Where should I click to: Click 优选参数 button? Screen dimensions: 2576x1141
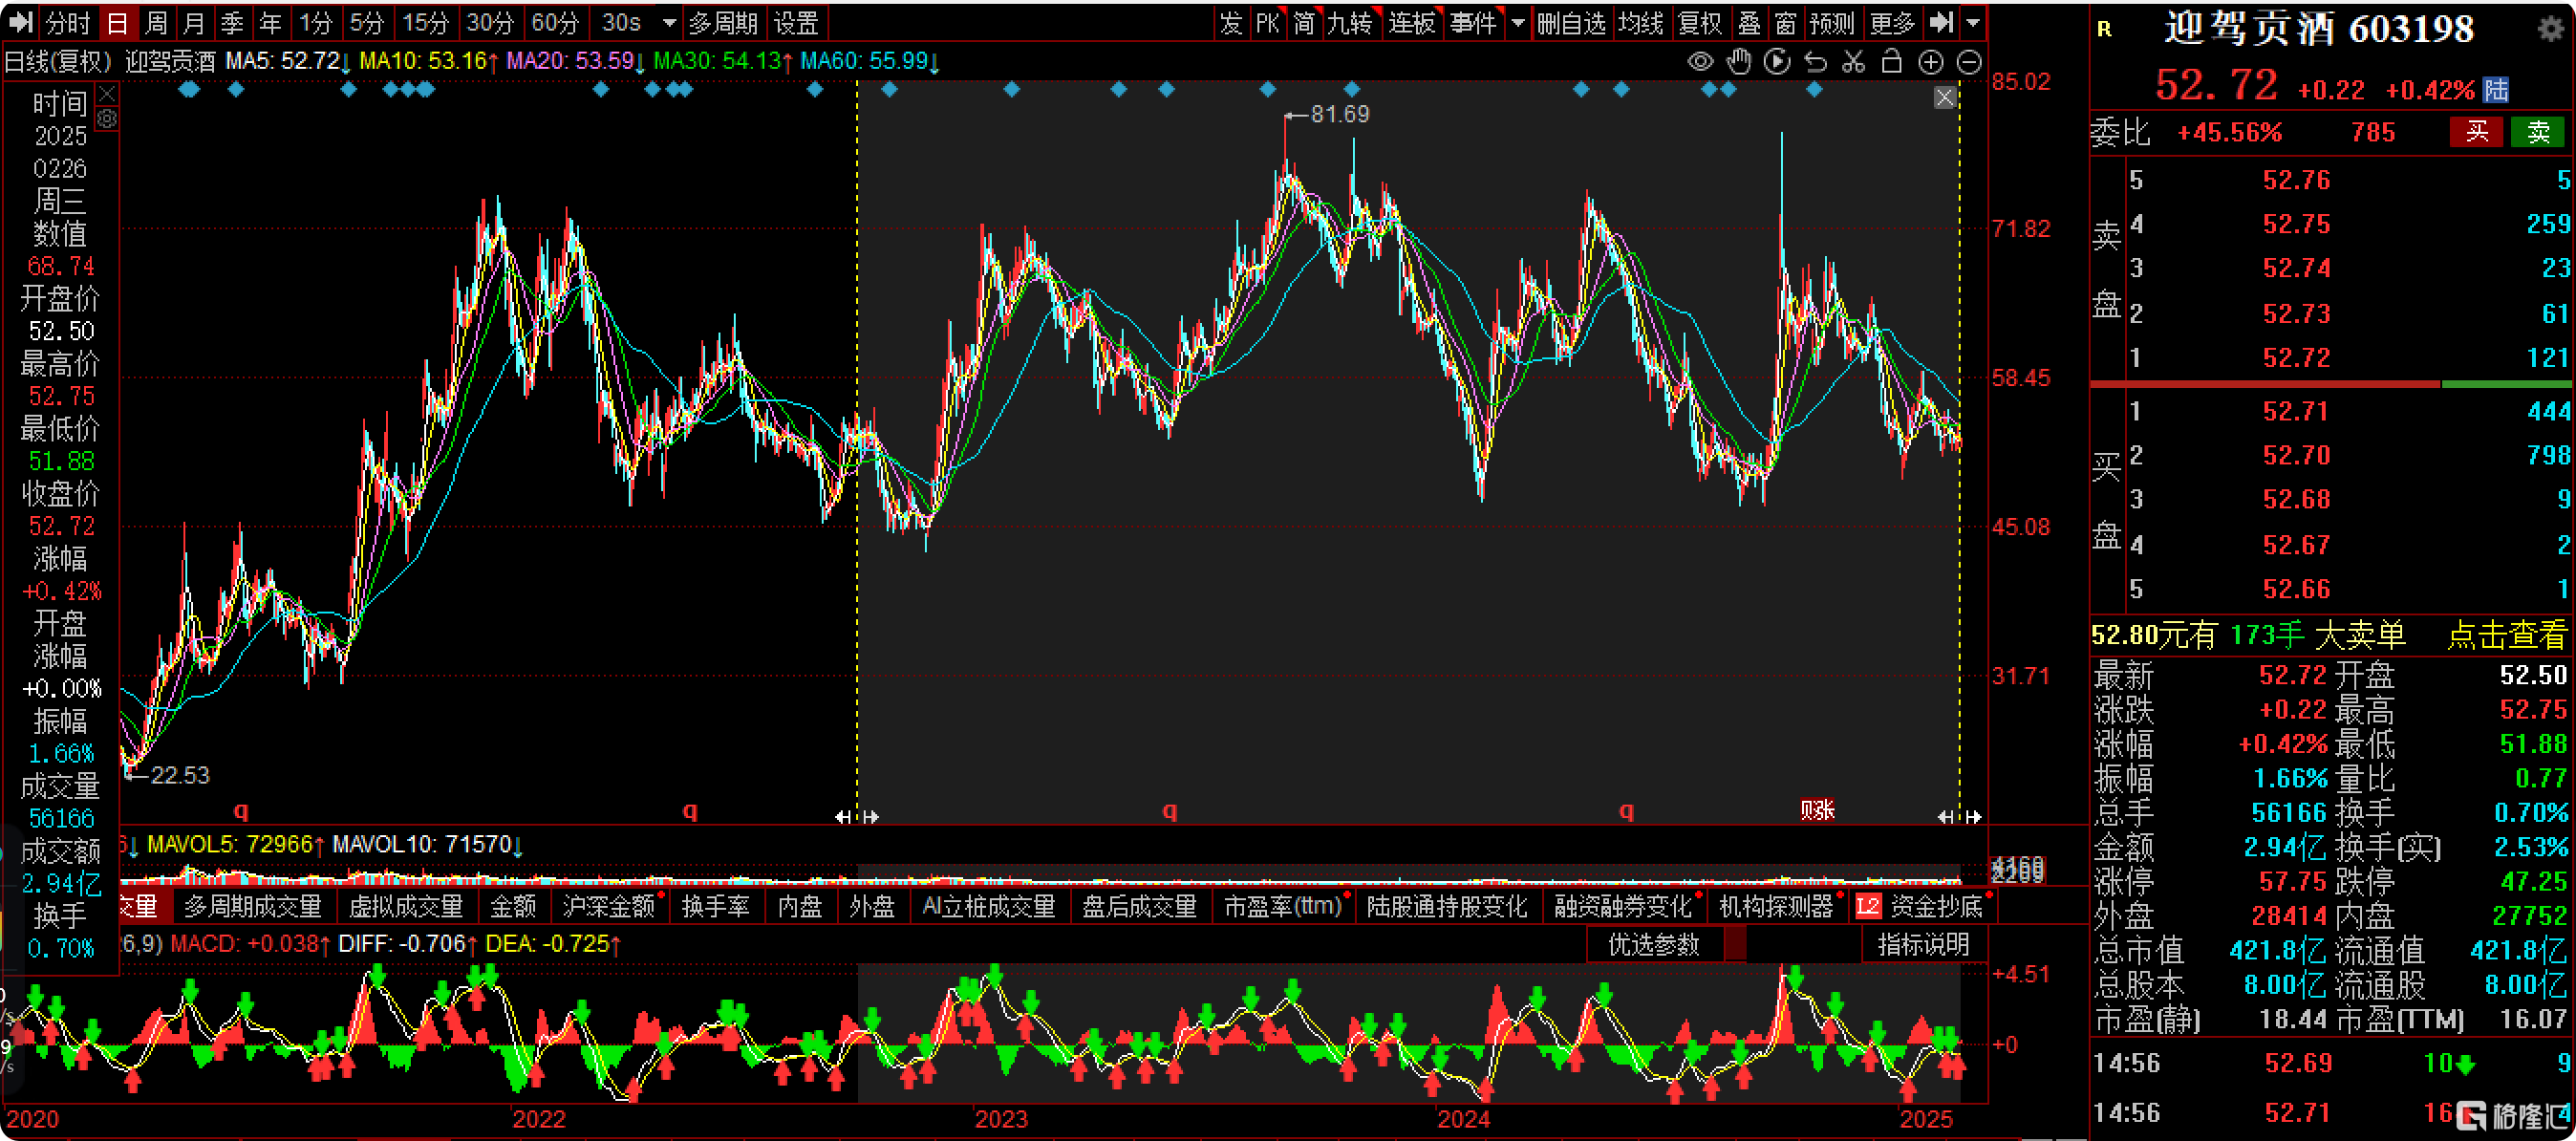(x=1654, y=944)
